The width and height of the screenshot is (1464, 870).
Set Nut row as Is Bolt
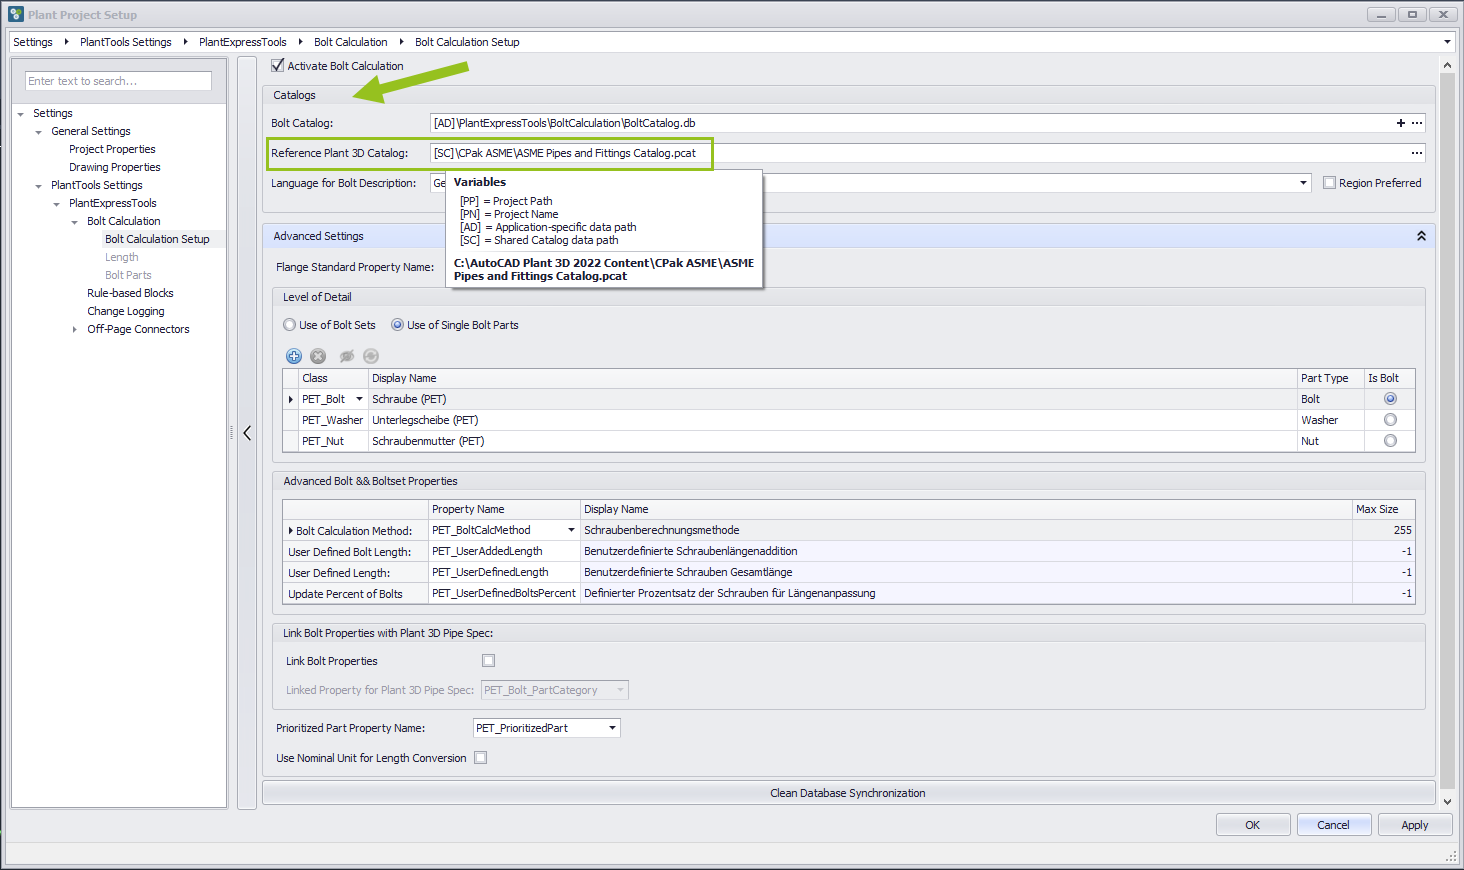[1390, 441]
